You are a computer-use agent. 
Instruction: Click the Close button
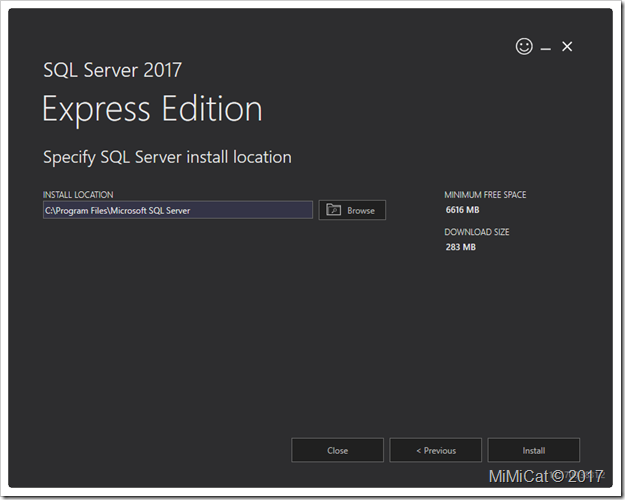click(338, 450)
